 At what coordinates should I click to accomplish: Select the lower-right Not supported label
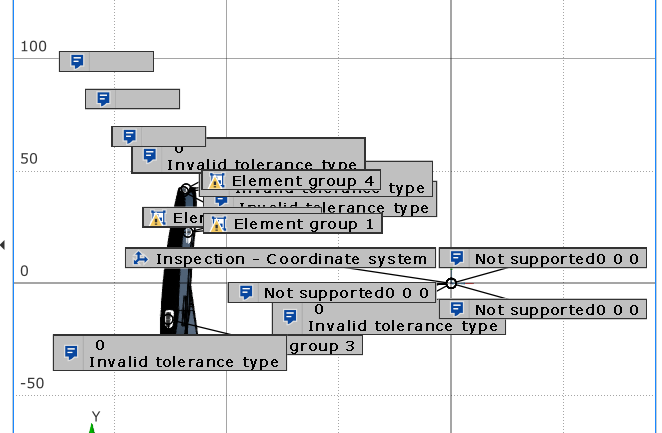[554, 309]
